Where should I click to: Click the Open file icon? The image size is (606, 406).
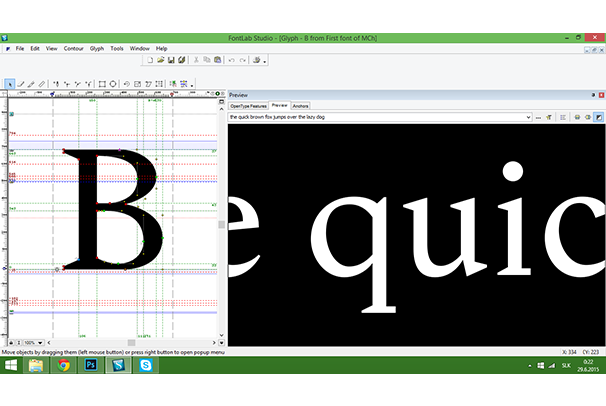(160, 60)
